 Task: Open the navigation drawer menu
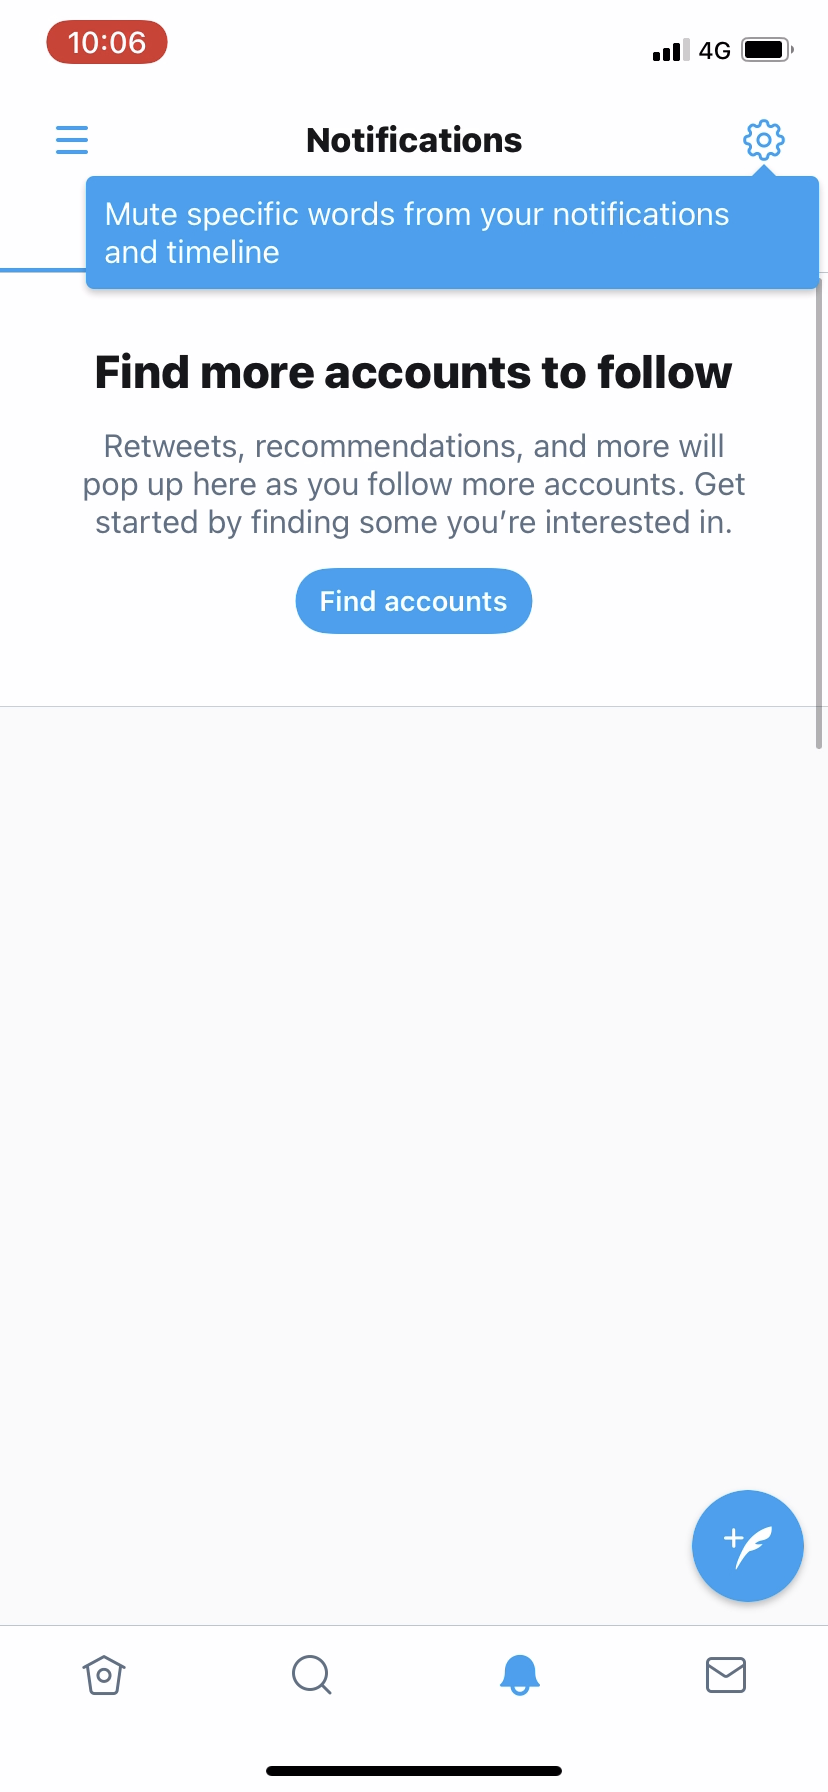click(x=71, y=139)
